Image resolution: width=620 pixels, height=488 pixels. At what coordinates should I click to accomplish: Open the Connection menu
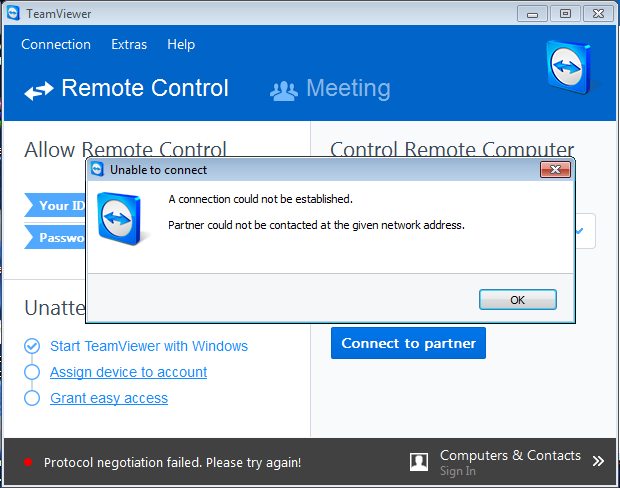[56, 44]
